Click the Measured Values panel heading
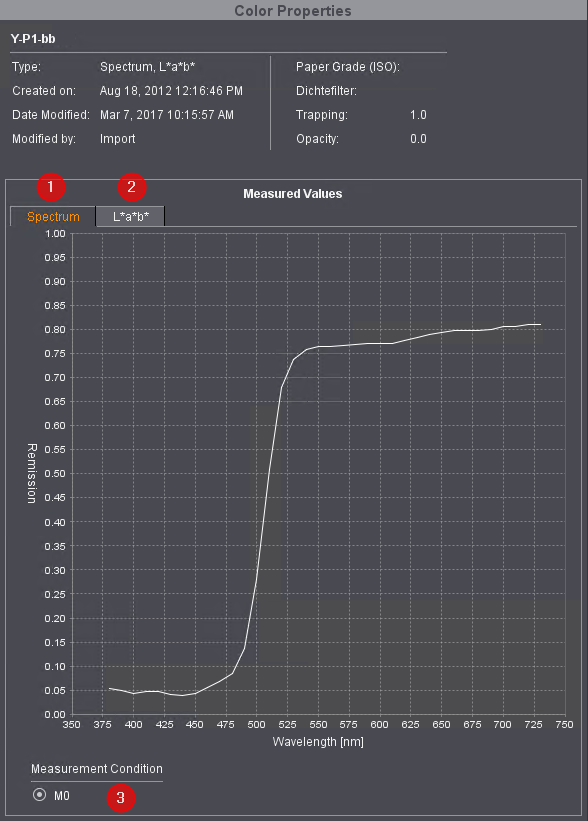This screenshot has width=588, height=821. pos(293,194)
